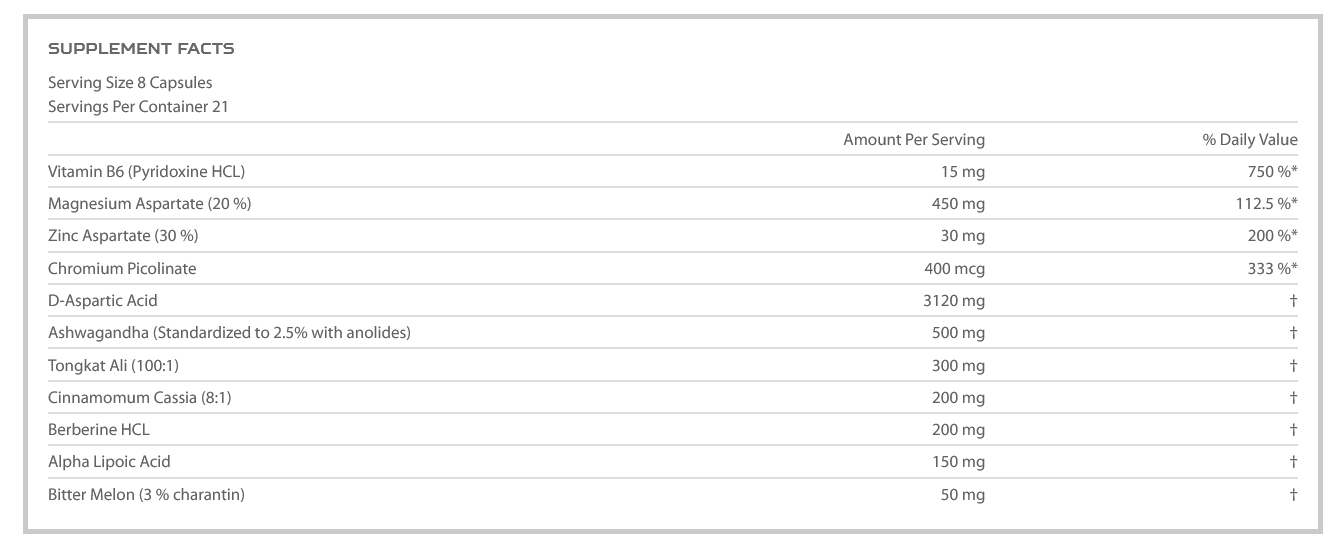
Task: Click the Supplement Facts heading
Action: point(141,48)
